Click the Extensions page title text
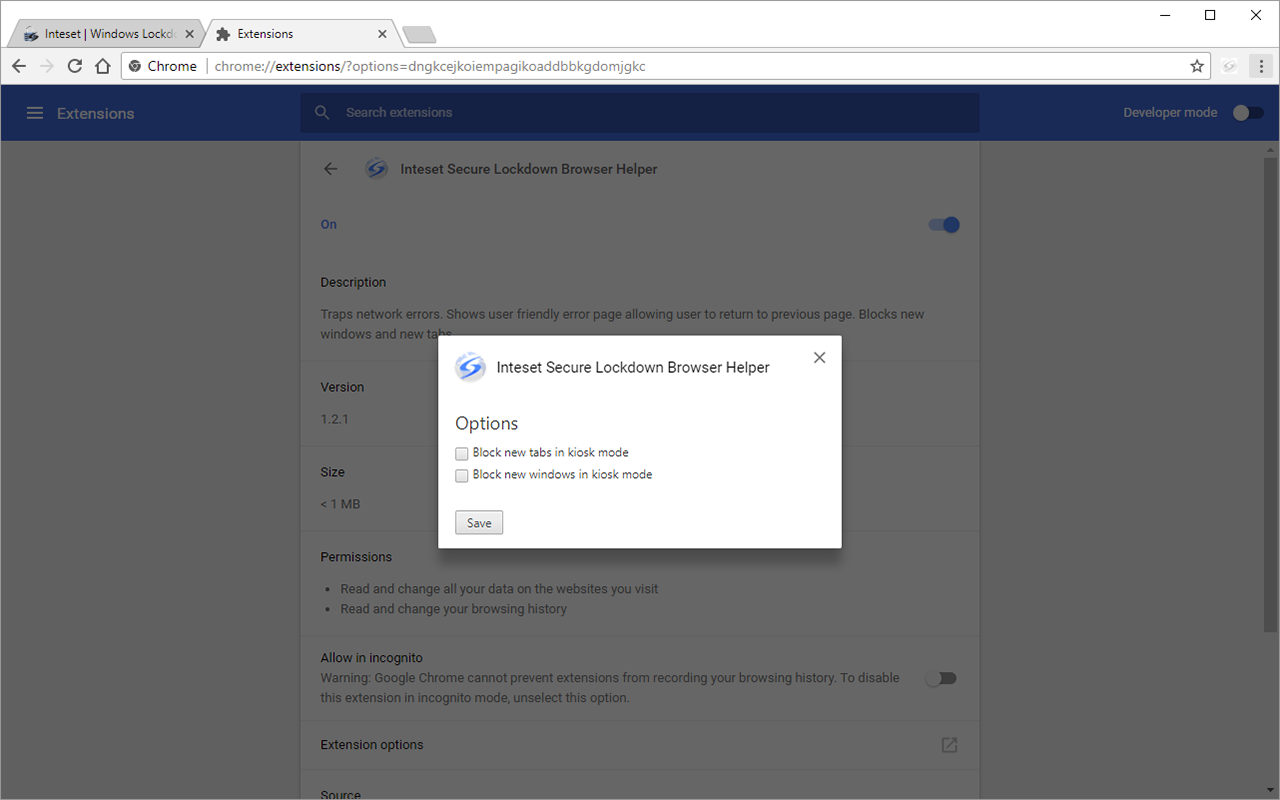This screenshot has height=800, width=1280. (95, 113)
